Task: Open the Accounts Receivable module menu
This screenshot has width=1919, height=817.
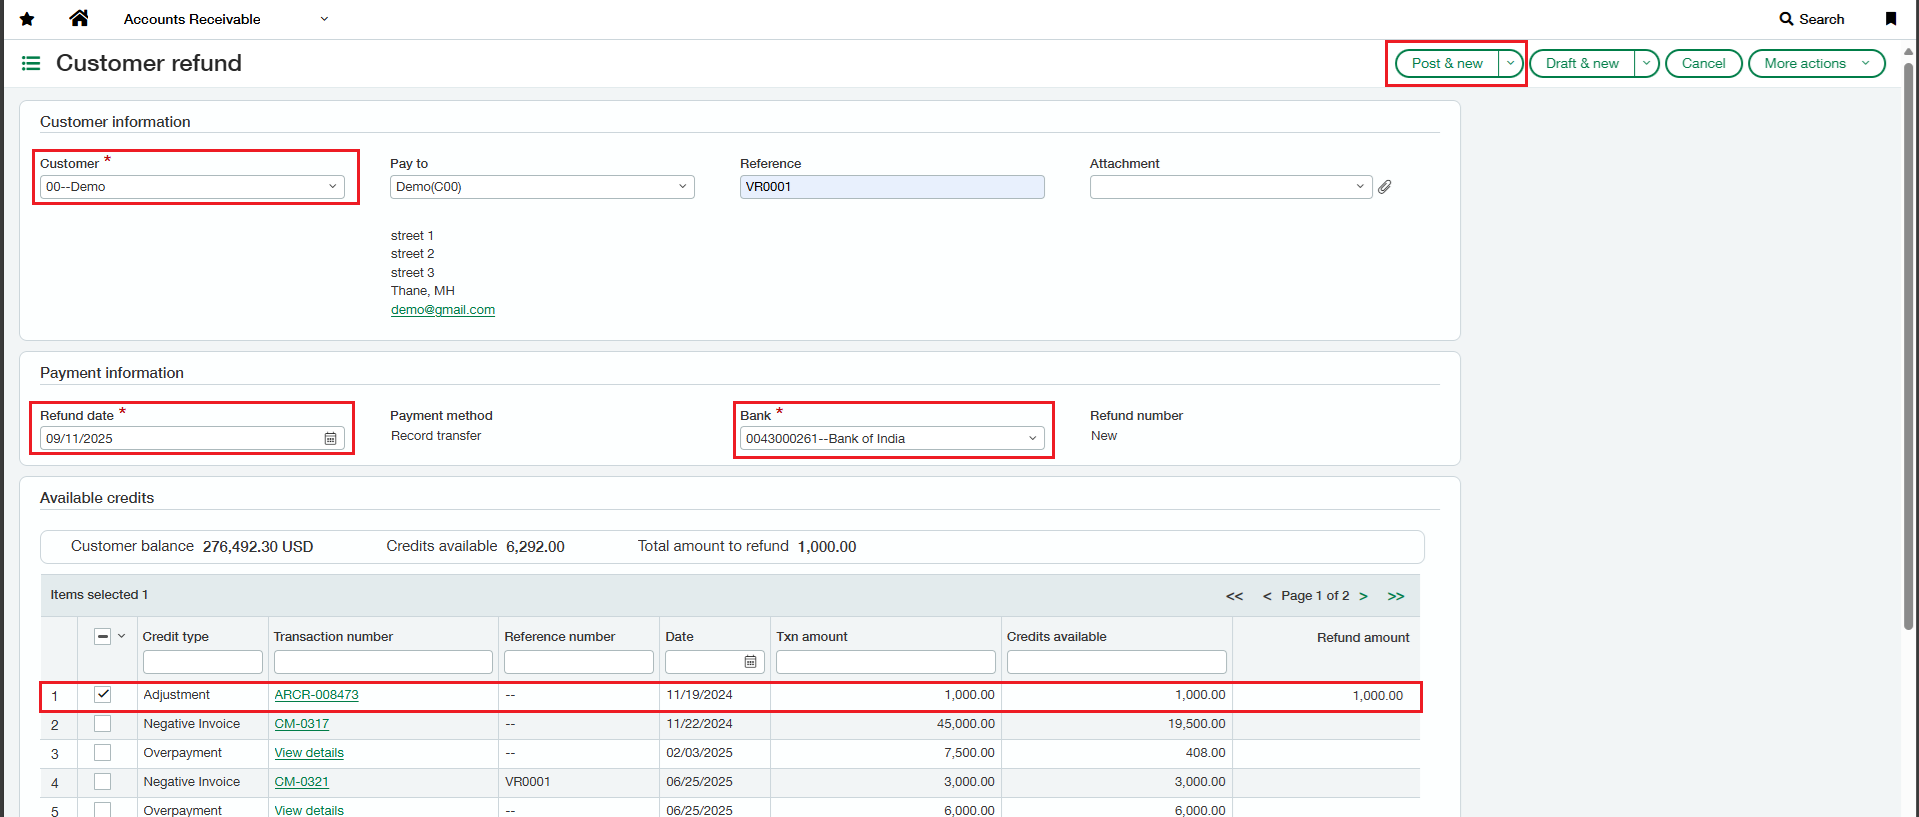Action: pyautogui.click(x=226, y=19)
